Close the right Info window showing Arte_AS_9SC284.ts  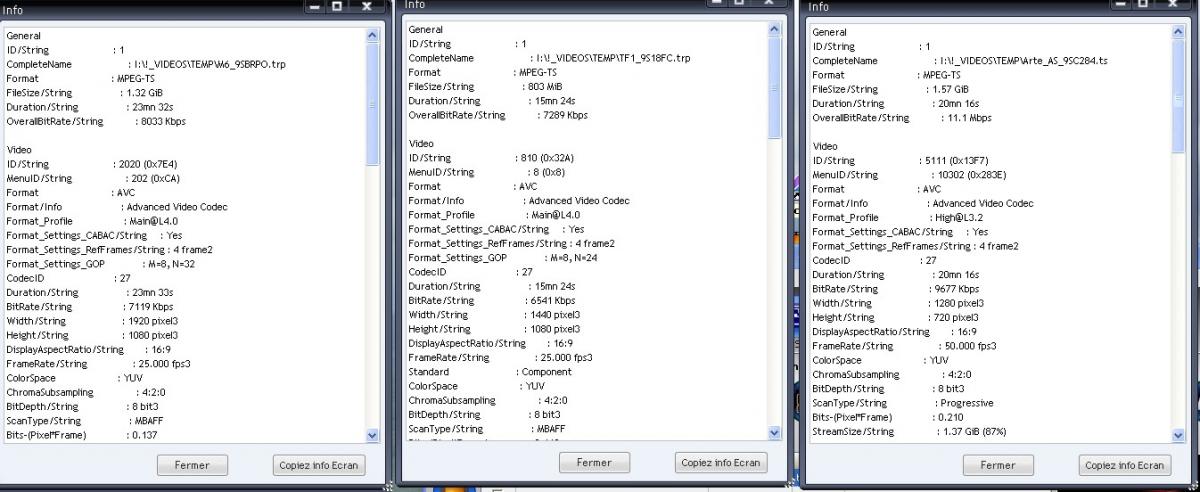[x=1171, y=6]
